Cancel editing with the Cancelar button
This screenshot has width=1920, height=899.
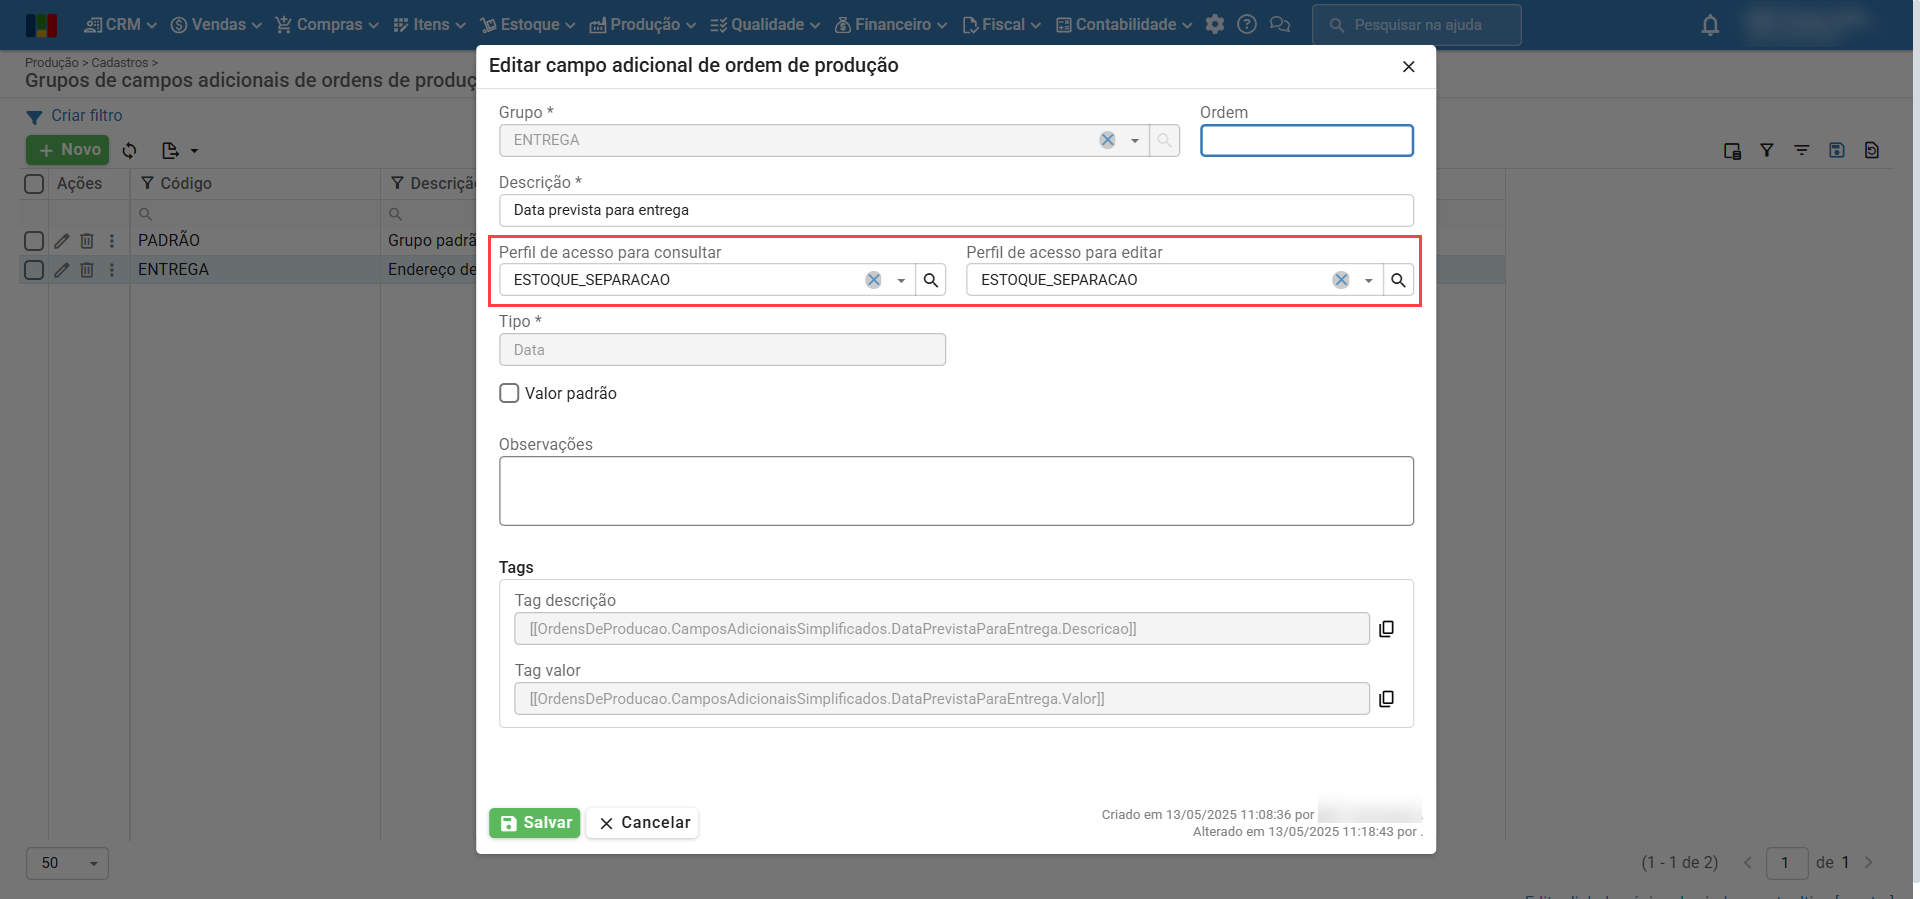[643, 823]
